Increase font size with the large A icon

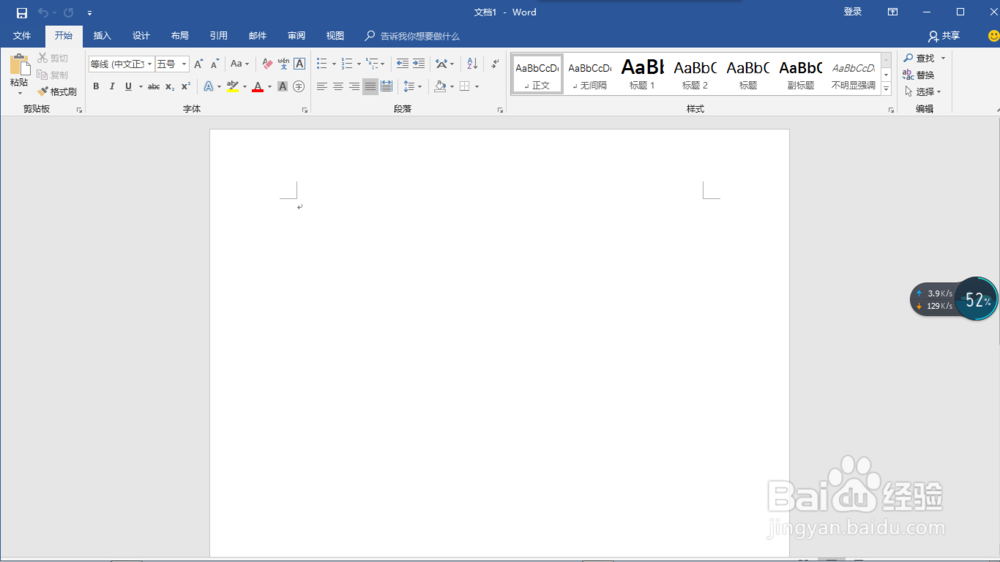point(198,64)
